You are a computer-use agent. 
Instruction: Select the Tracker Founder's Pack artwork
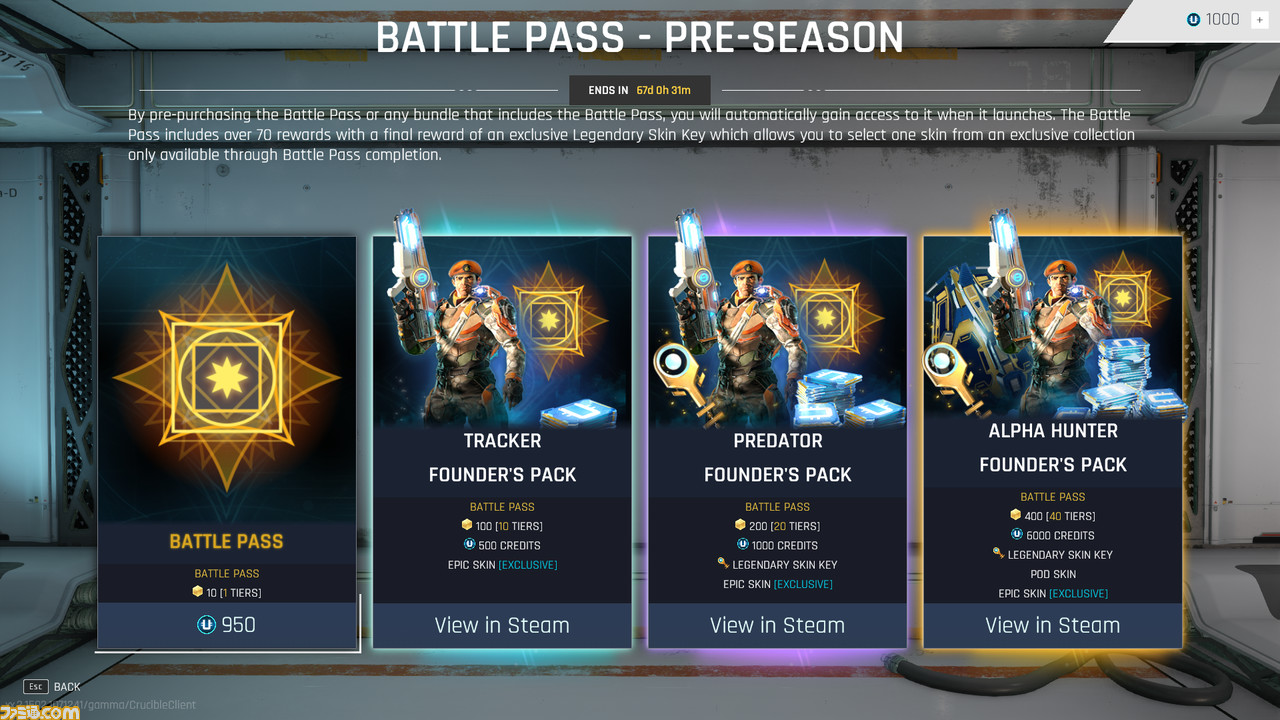[x=502, y=330]
